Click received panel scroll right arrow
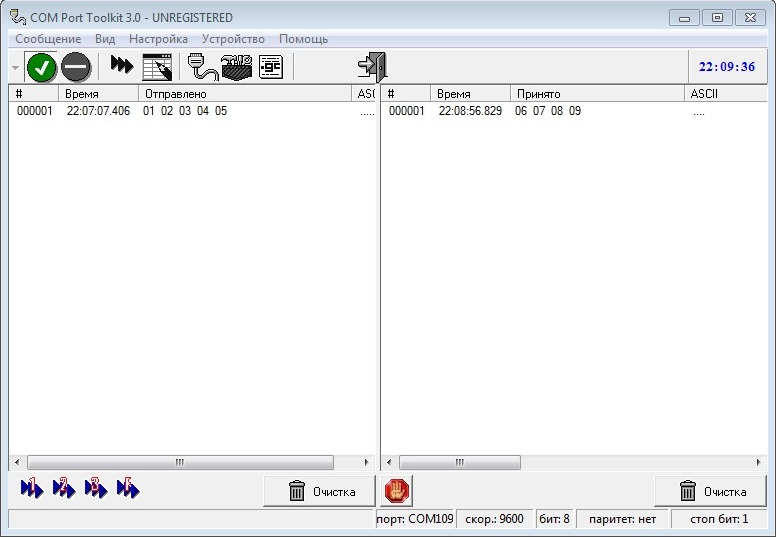This screenshot has width=776, height=537. point(759,462)
